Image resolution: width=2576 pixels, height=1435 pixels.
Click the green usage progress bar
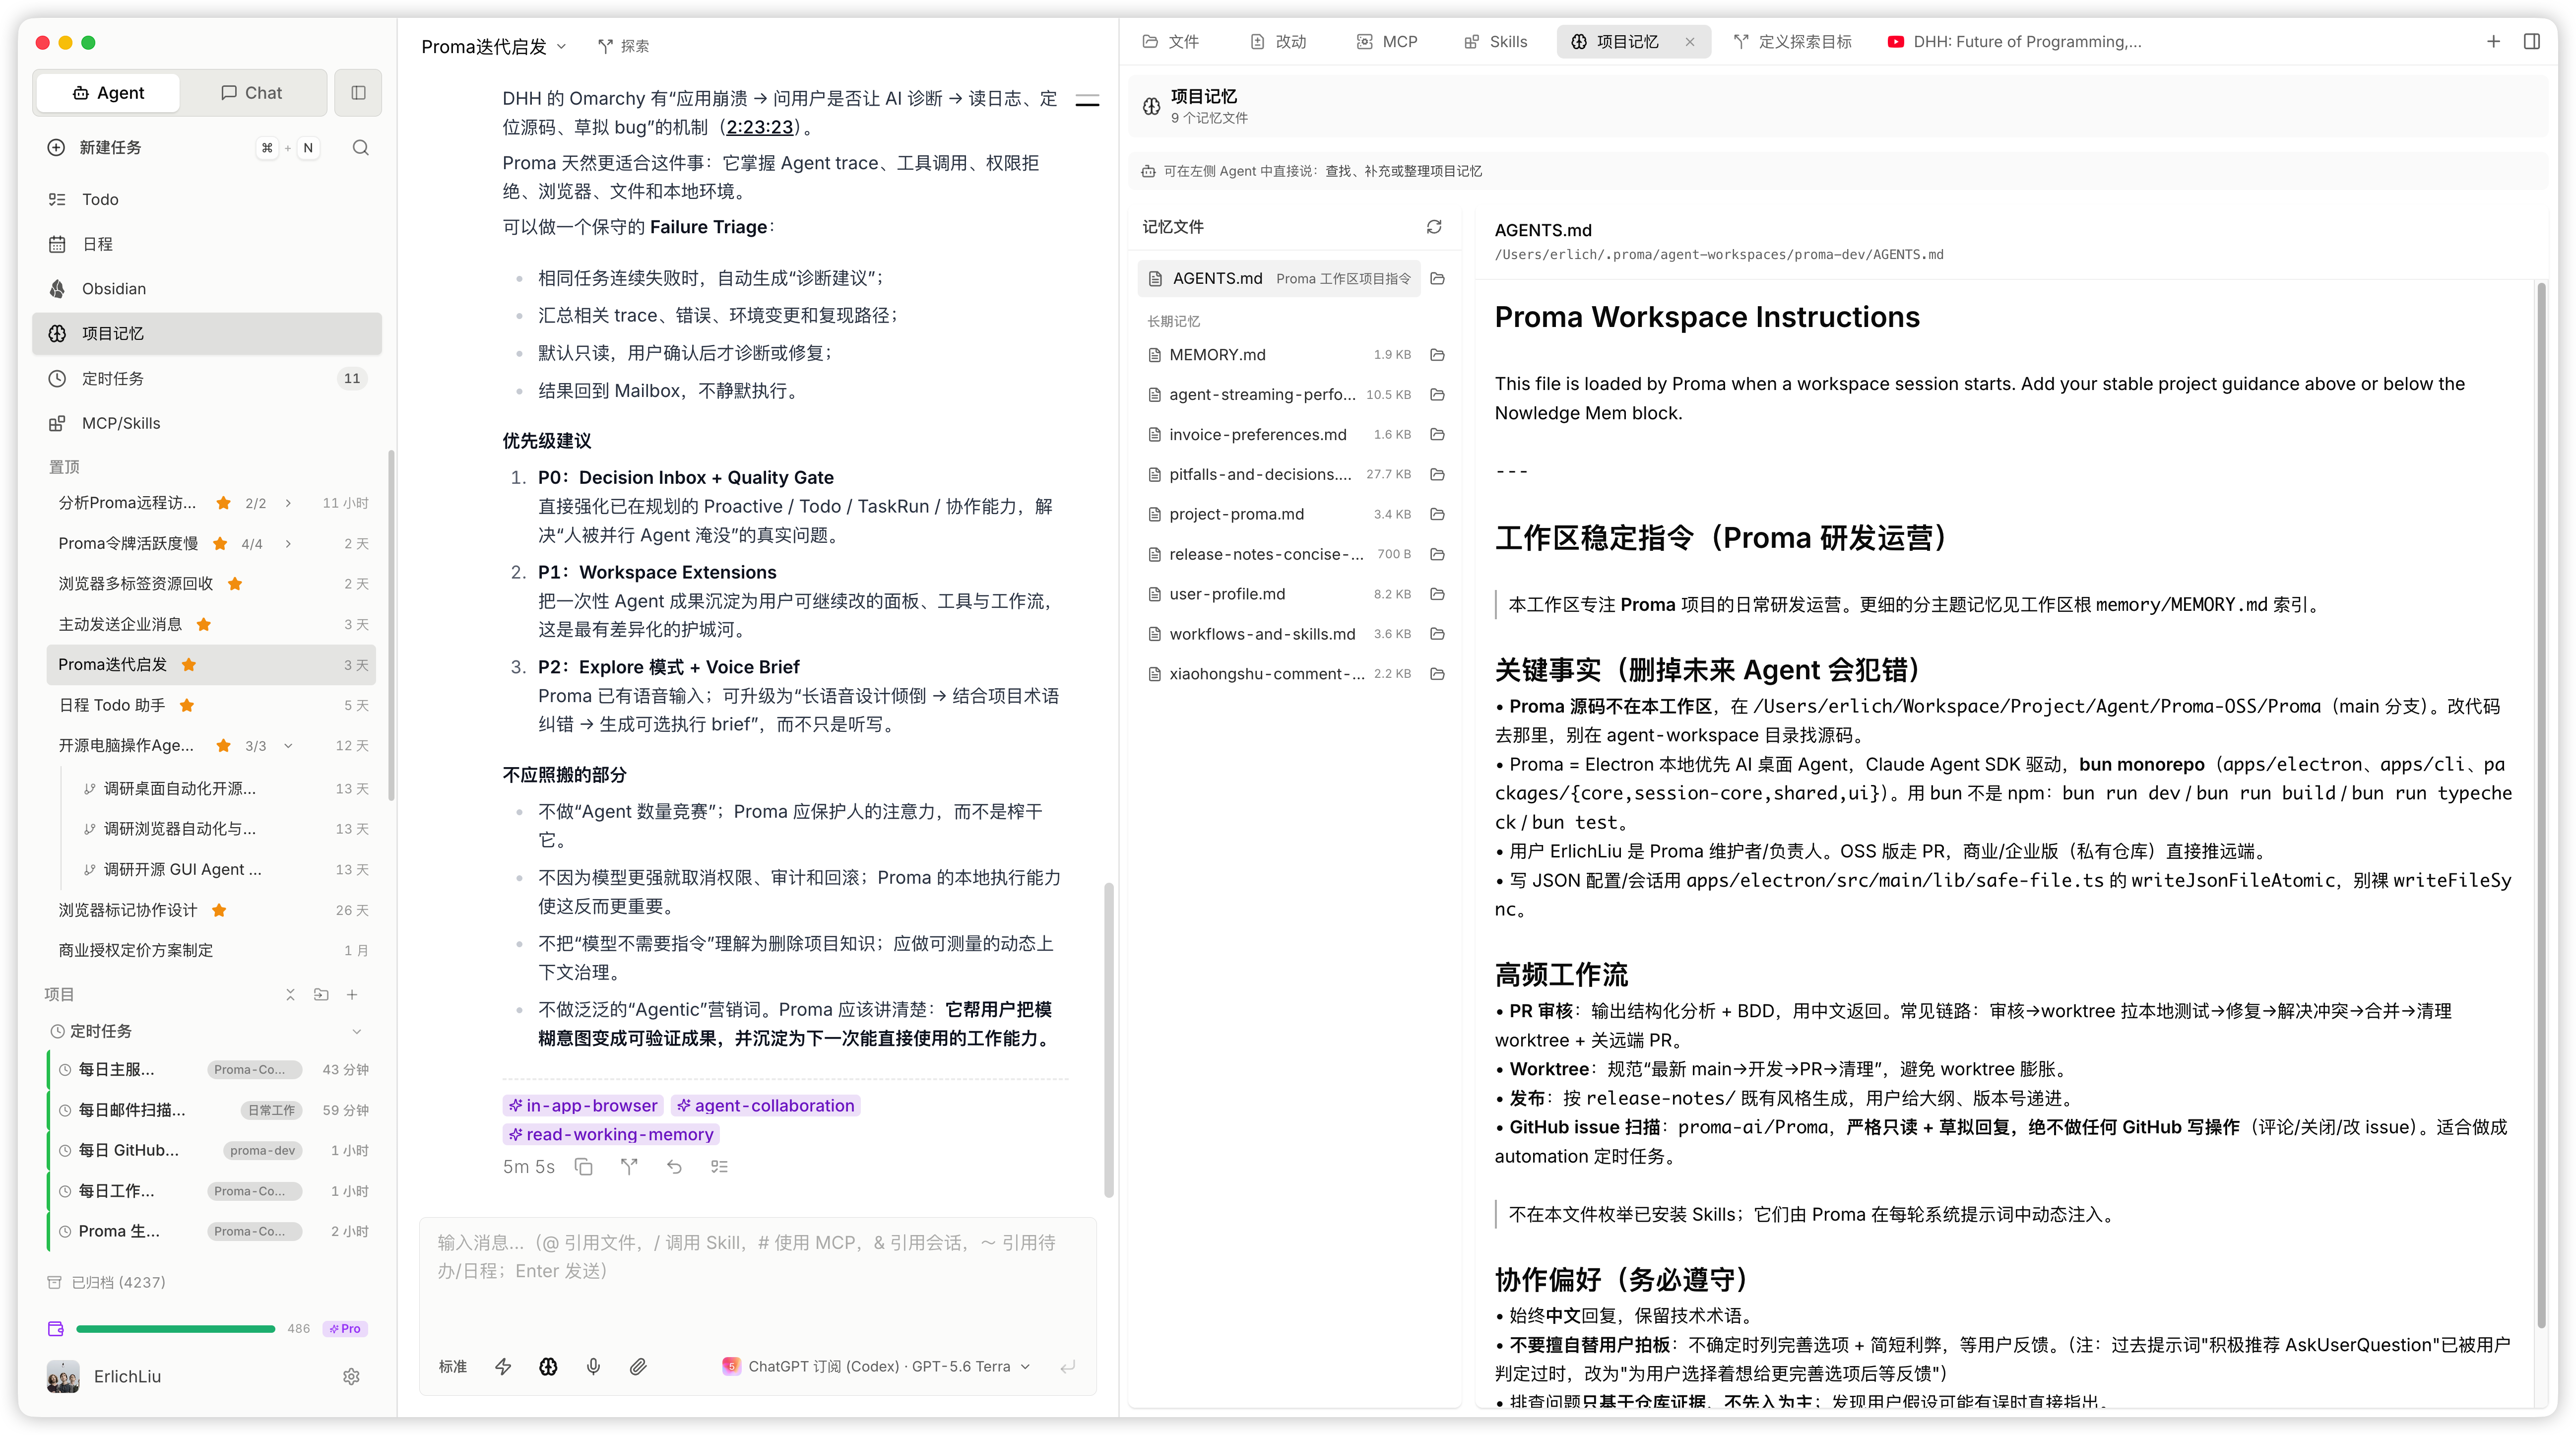coord(175,1329)
